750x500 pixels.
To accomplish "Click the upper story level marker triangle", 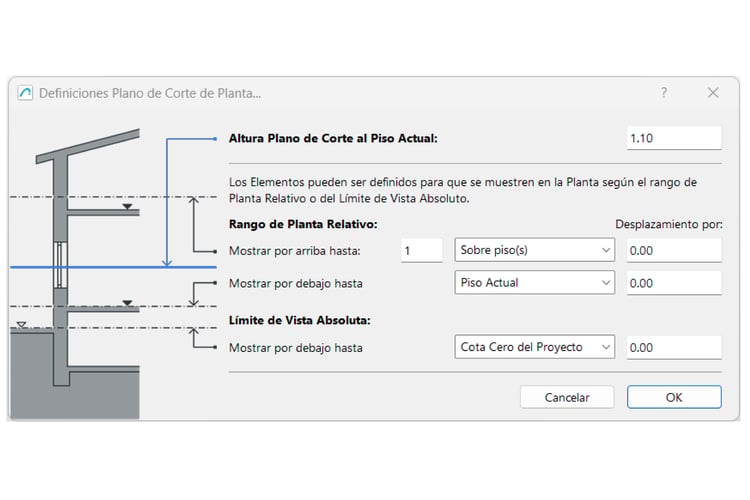I will 127,207.
